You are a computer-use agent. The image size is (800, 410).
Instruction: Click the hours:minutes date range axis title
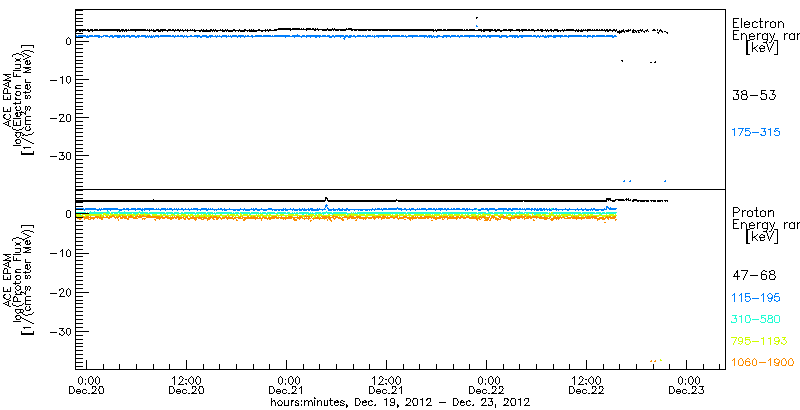tap(399, 402)
